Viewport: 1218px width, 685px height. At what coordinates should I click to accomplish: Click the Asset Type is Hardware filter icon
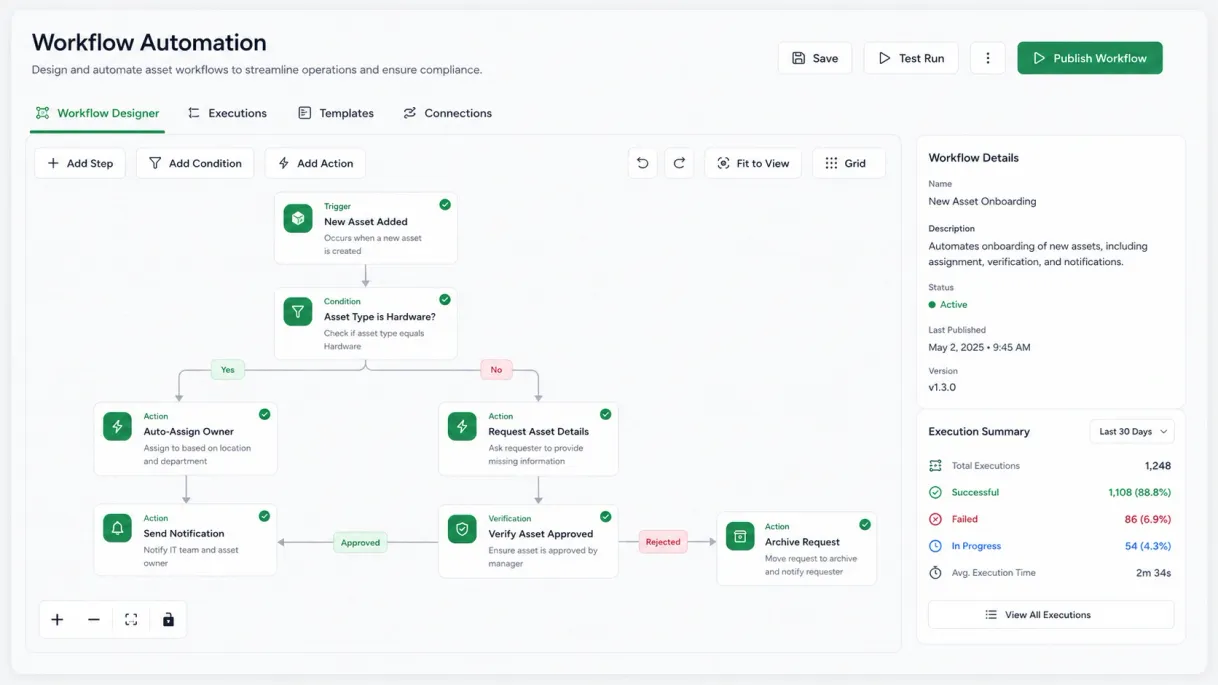coord(298,312)
